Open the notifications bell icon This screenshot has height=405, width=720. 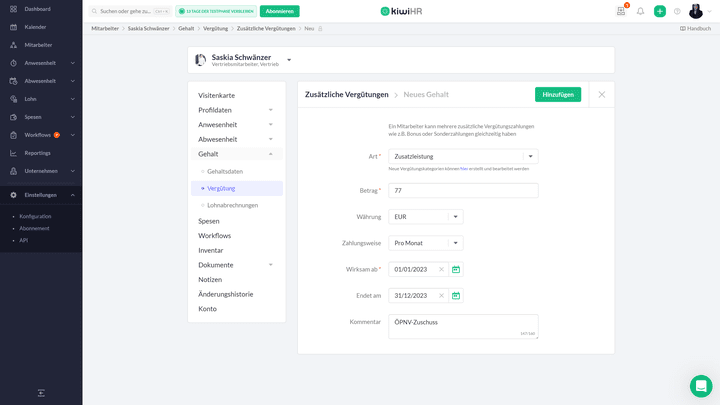[640, 11]
